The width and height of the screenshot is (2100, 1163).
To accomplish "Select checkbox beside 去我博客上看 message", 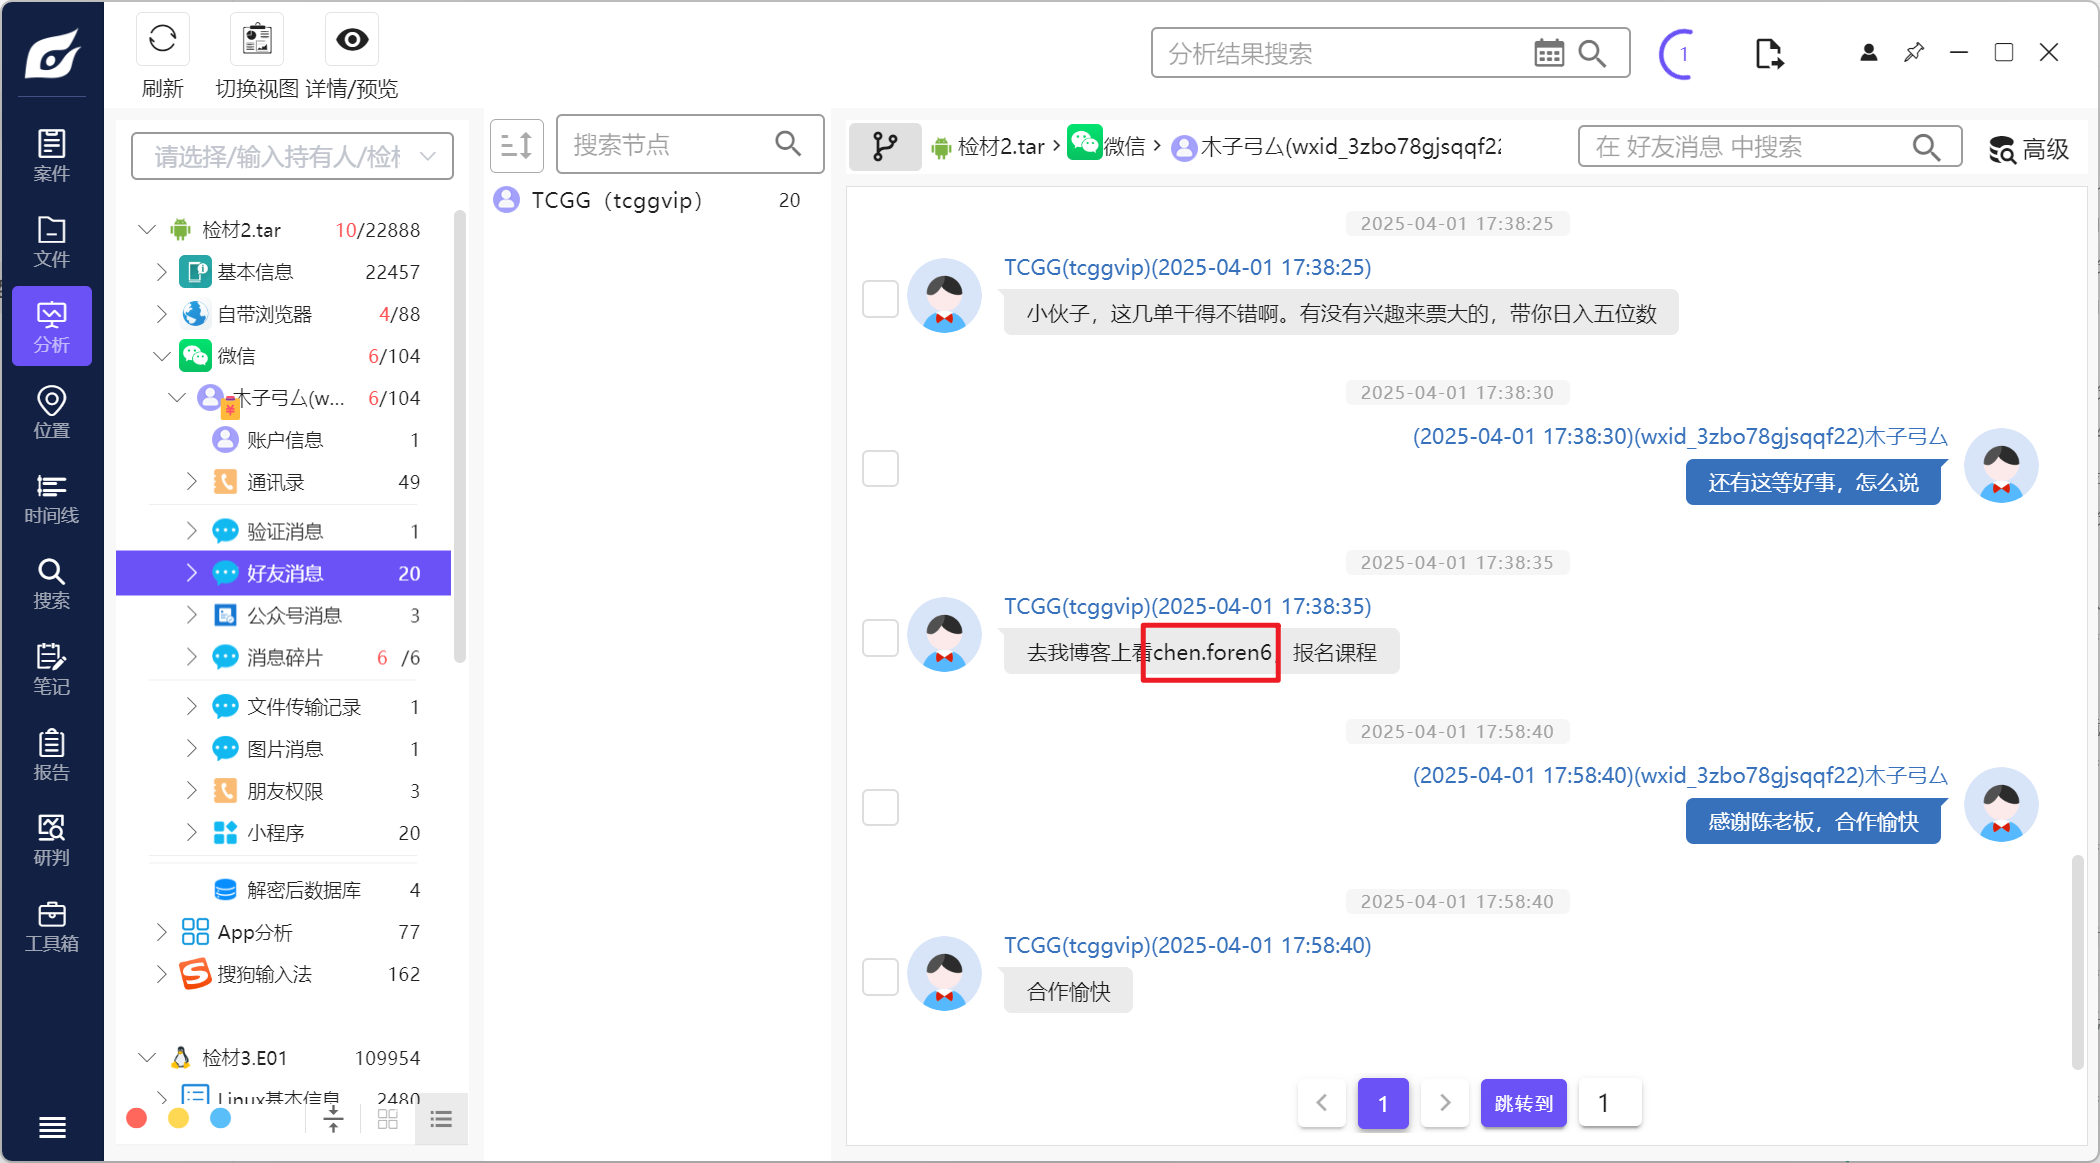I will tap(880, 637).
